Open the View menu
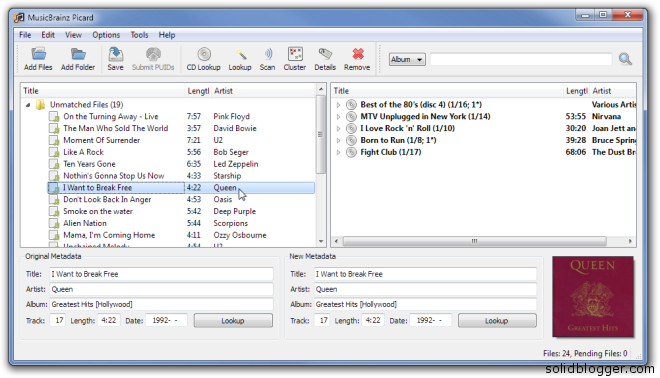660x378 pixels. pos(73,35)
